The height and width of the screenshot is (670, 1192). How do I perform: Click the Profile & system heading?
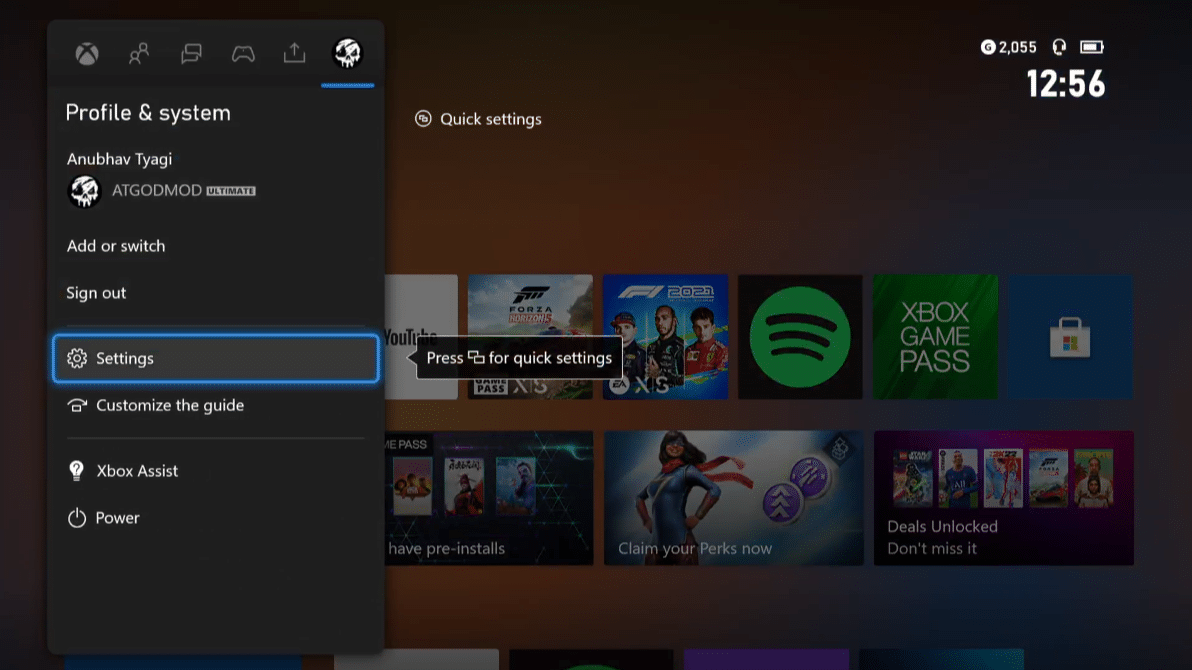[x=148, y=113]
